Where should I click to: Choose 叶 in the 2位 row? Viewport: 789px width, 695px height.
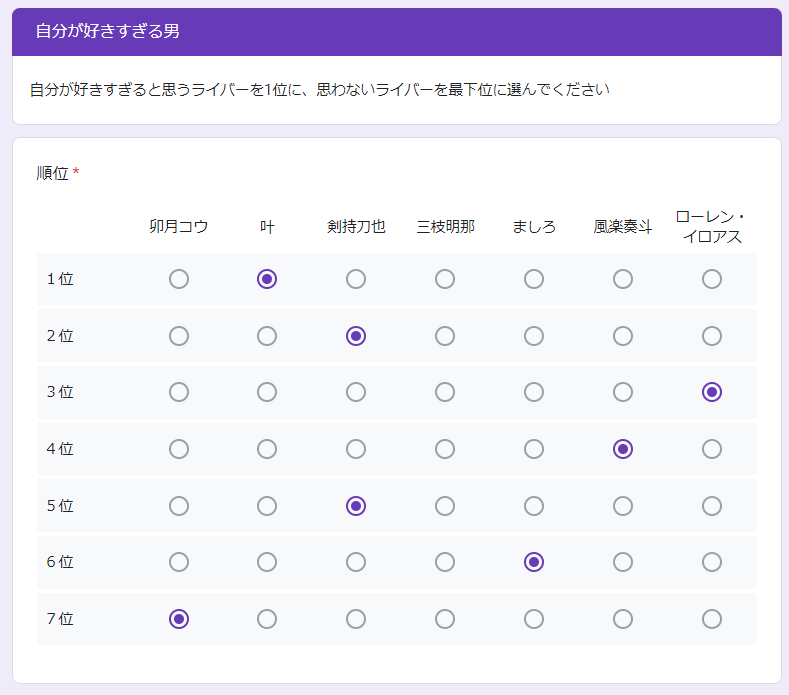click(x=267, y=336)
